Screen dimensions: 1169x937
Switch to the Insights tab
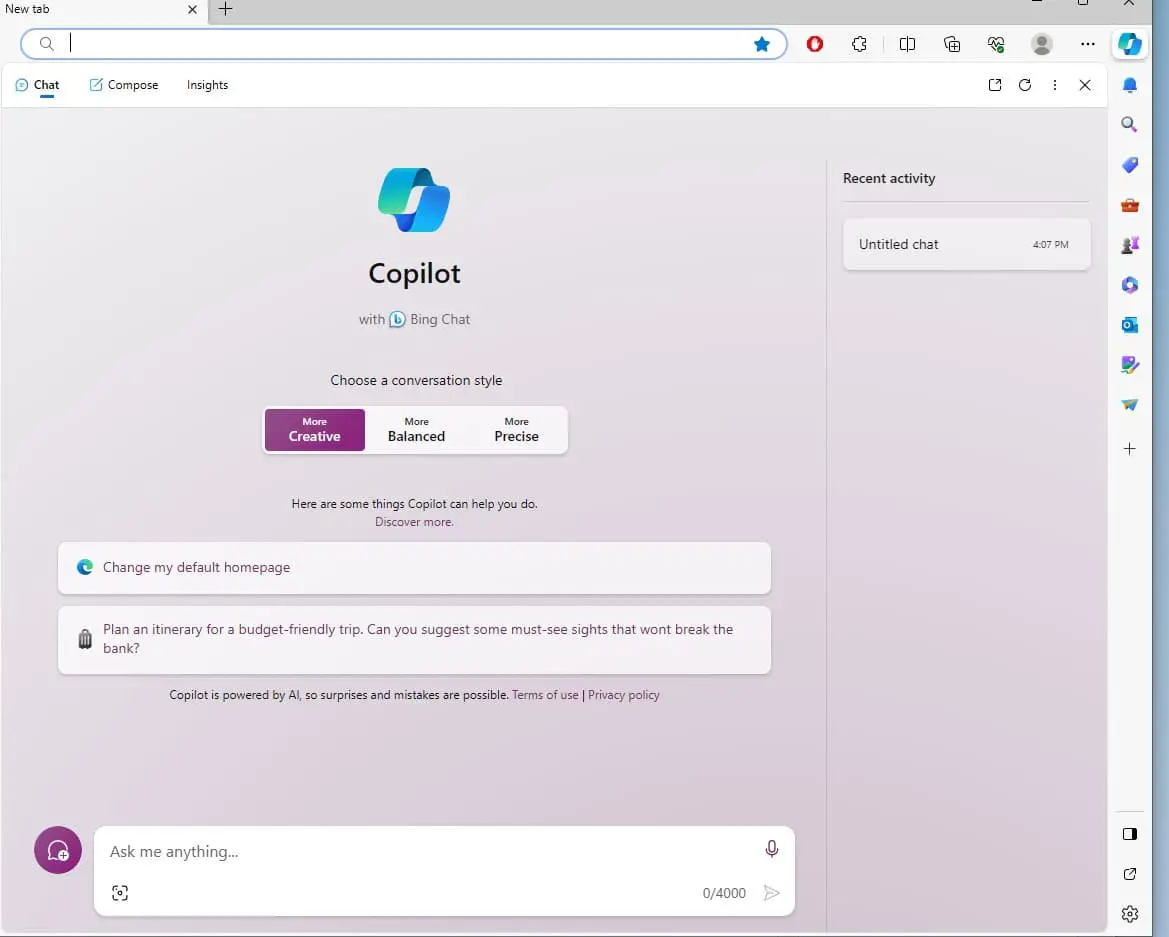tap(207, 85)
